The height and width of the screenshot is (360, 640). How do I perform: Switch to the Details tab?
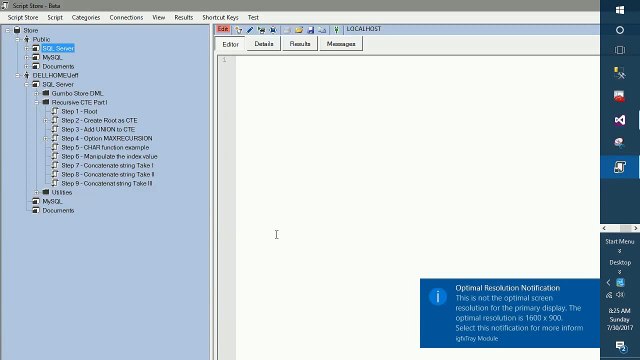264,44
